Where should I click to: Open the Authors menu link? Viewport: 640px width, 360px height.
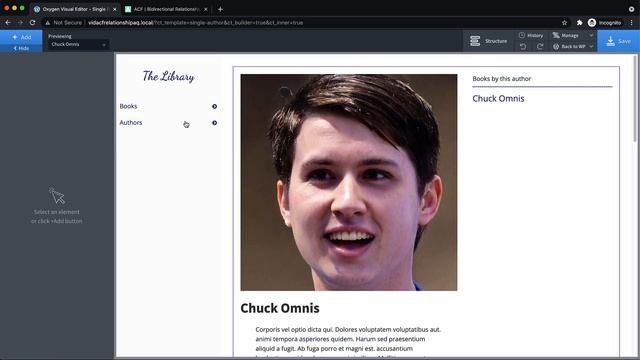(131, 122)
